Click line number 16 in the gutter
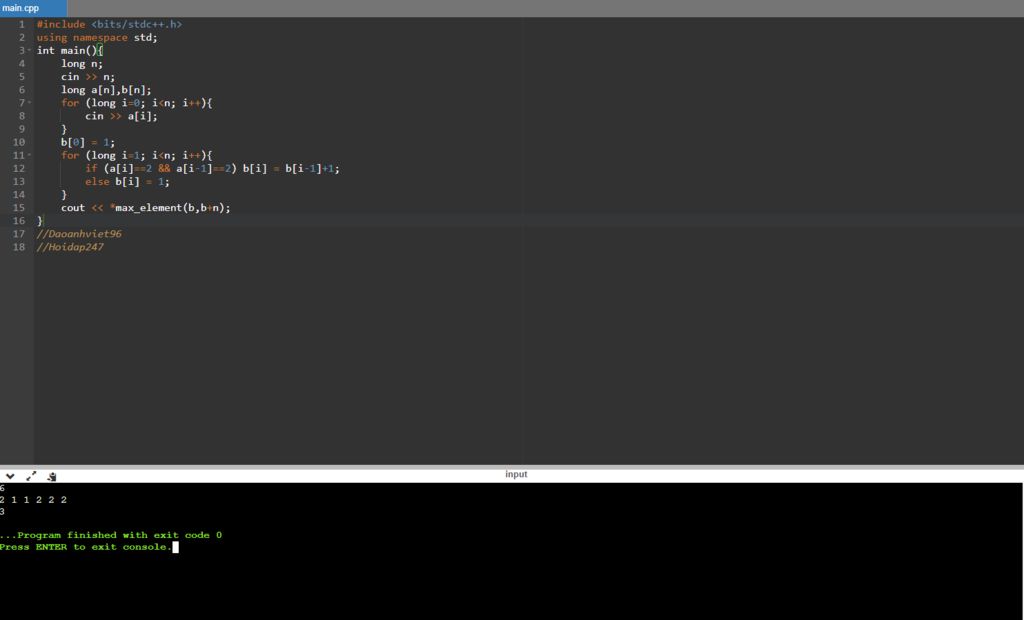Viewport: 1024px width, 620px height. tap(19, 221)
